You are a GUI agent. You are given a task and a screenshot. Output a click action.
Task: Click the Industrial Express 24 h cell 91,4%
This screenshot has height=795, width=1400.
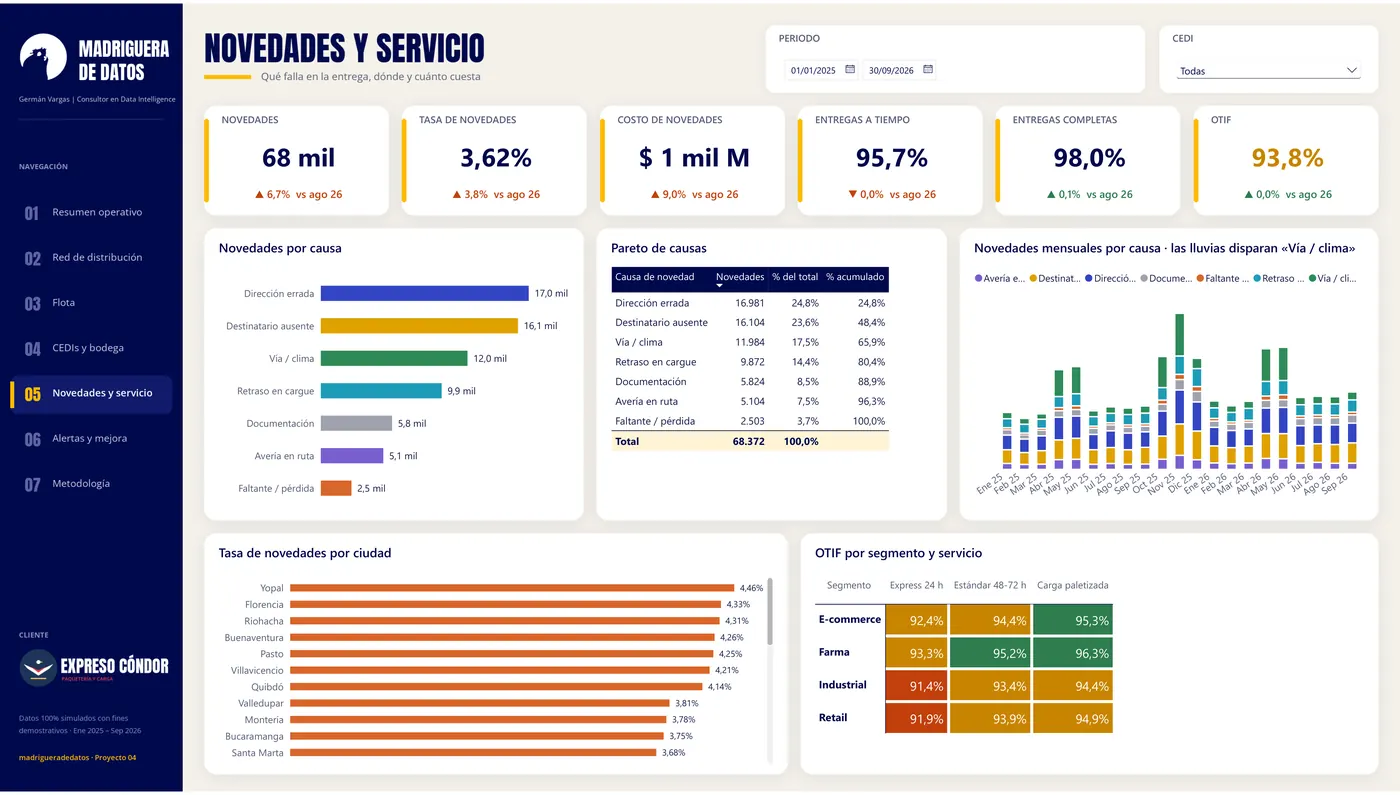click(917, 686)
